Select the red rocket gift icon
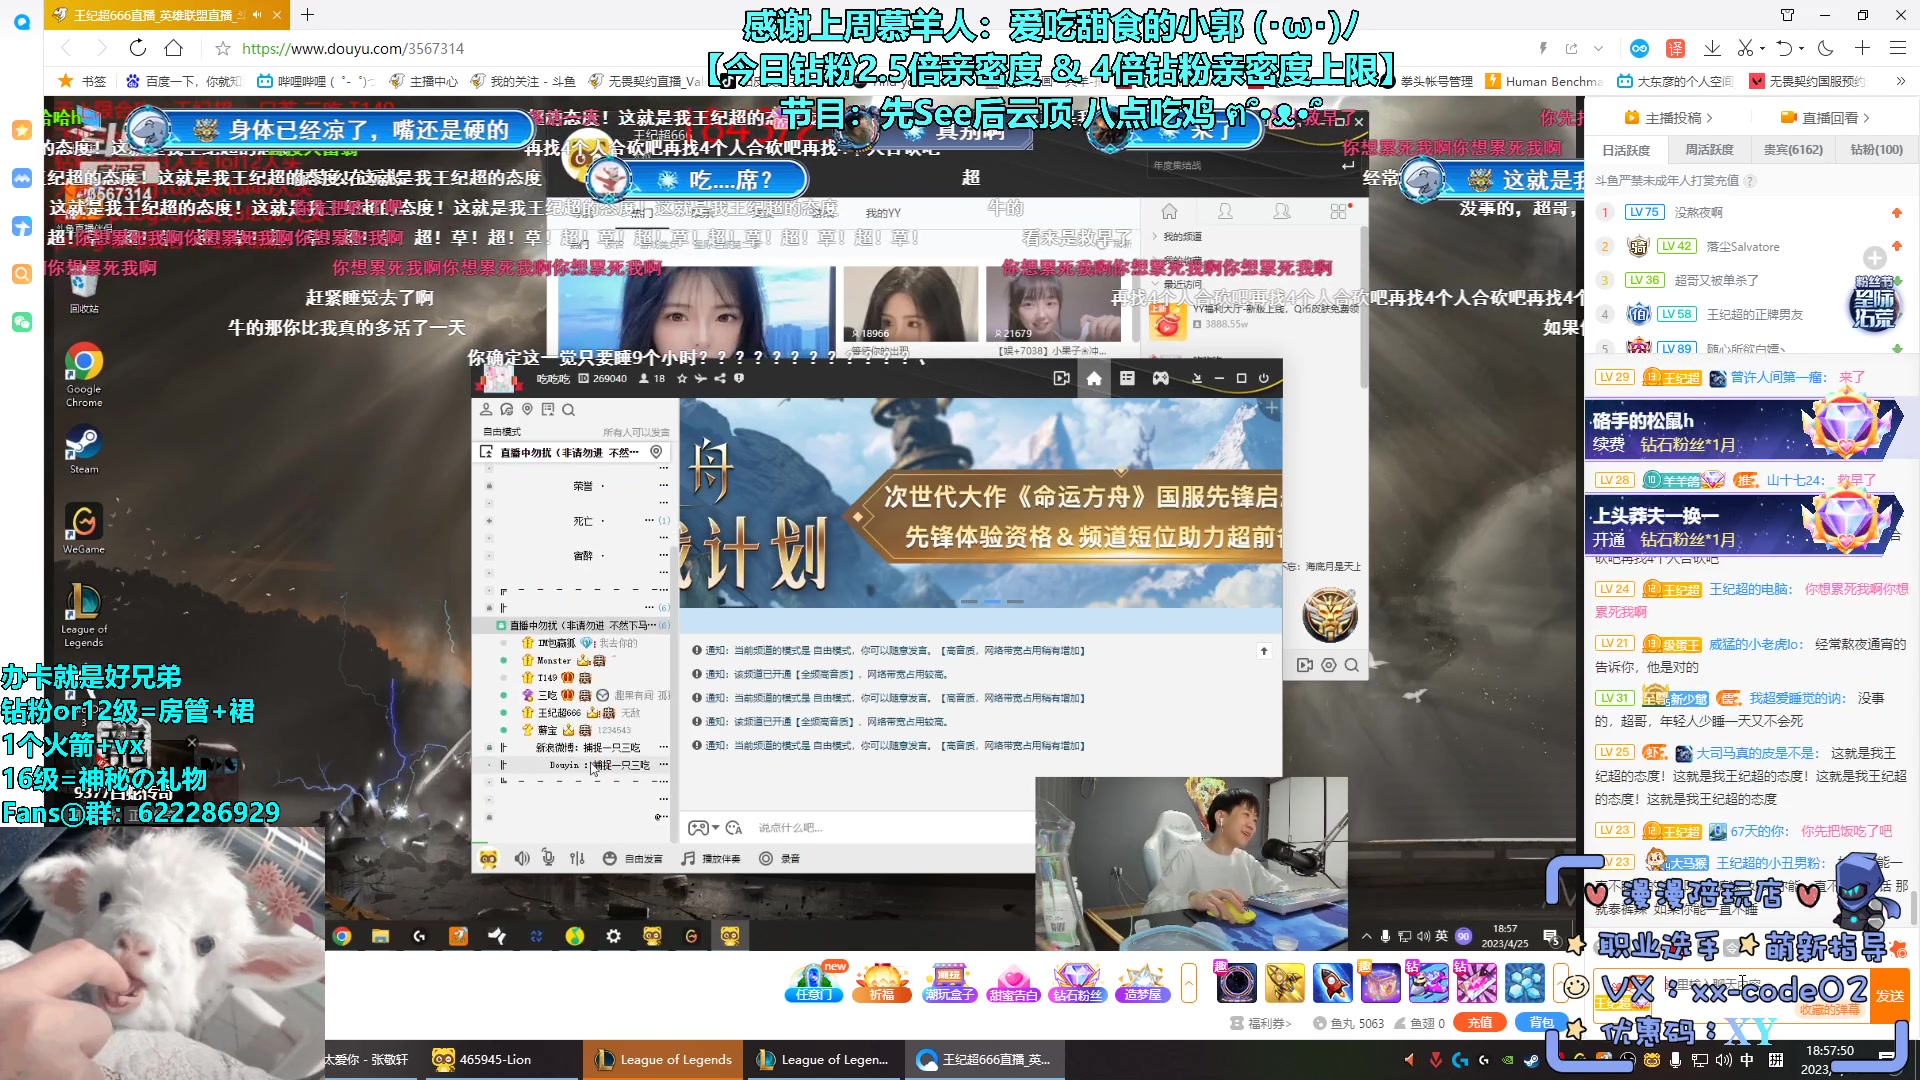This screenshot has height=1080, width=1920. tap(1332, 983)
